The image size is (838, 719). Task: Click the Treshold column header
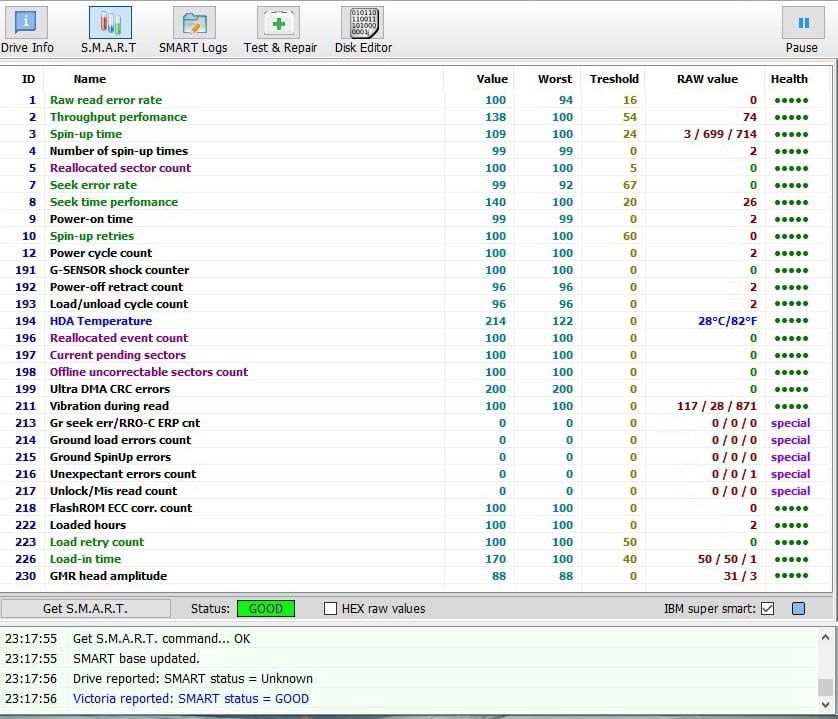614,79
